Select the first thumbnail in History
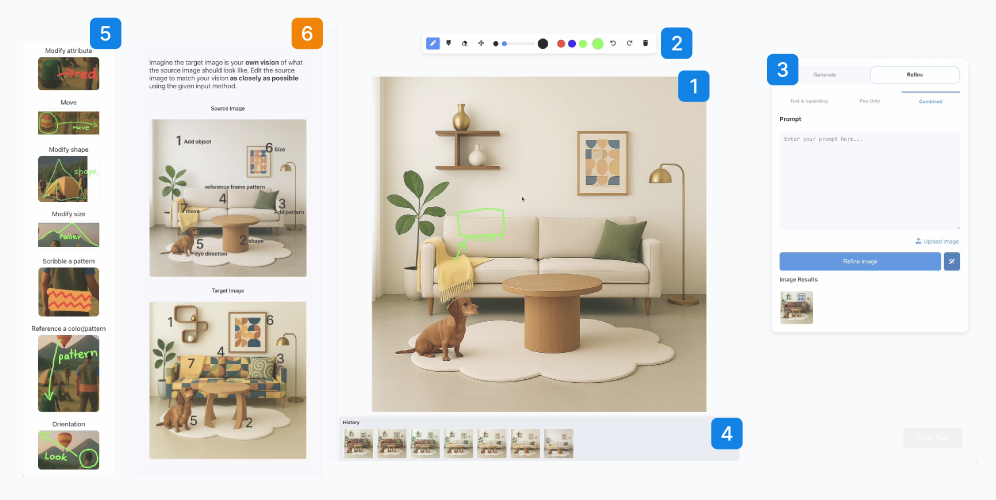996x500 pixels. (359, 443)
